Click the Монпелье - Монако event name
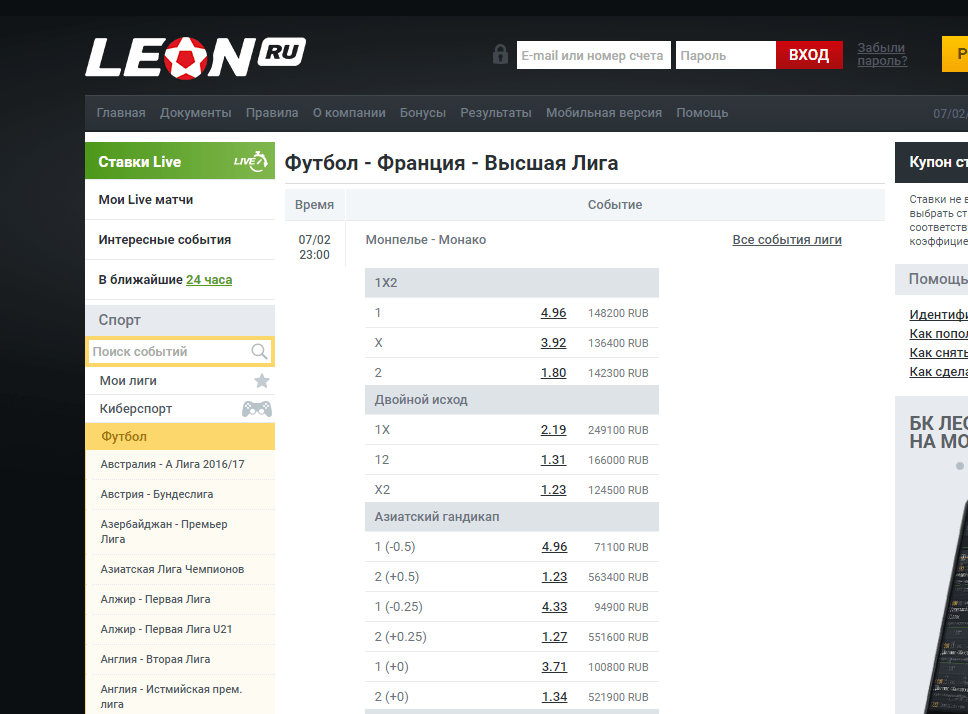The height and width of the screenshot is (714, 968). coord(425,239)
